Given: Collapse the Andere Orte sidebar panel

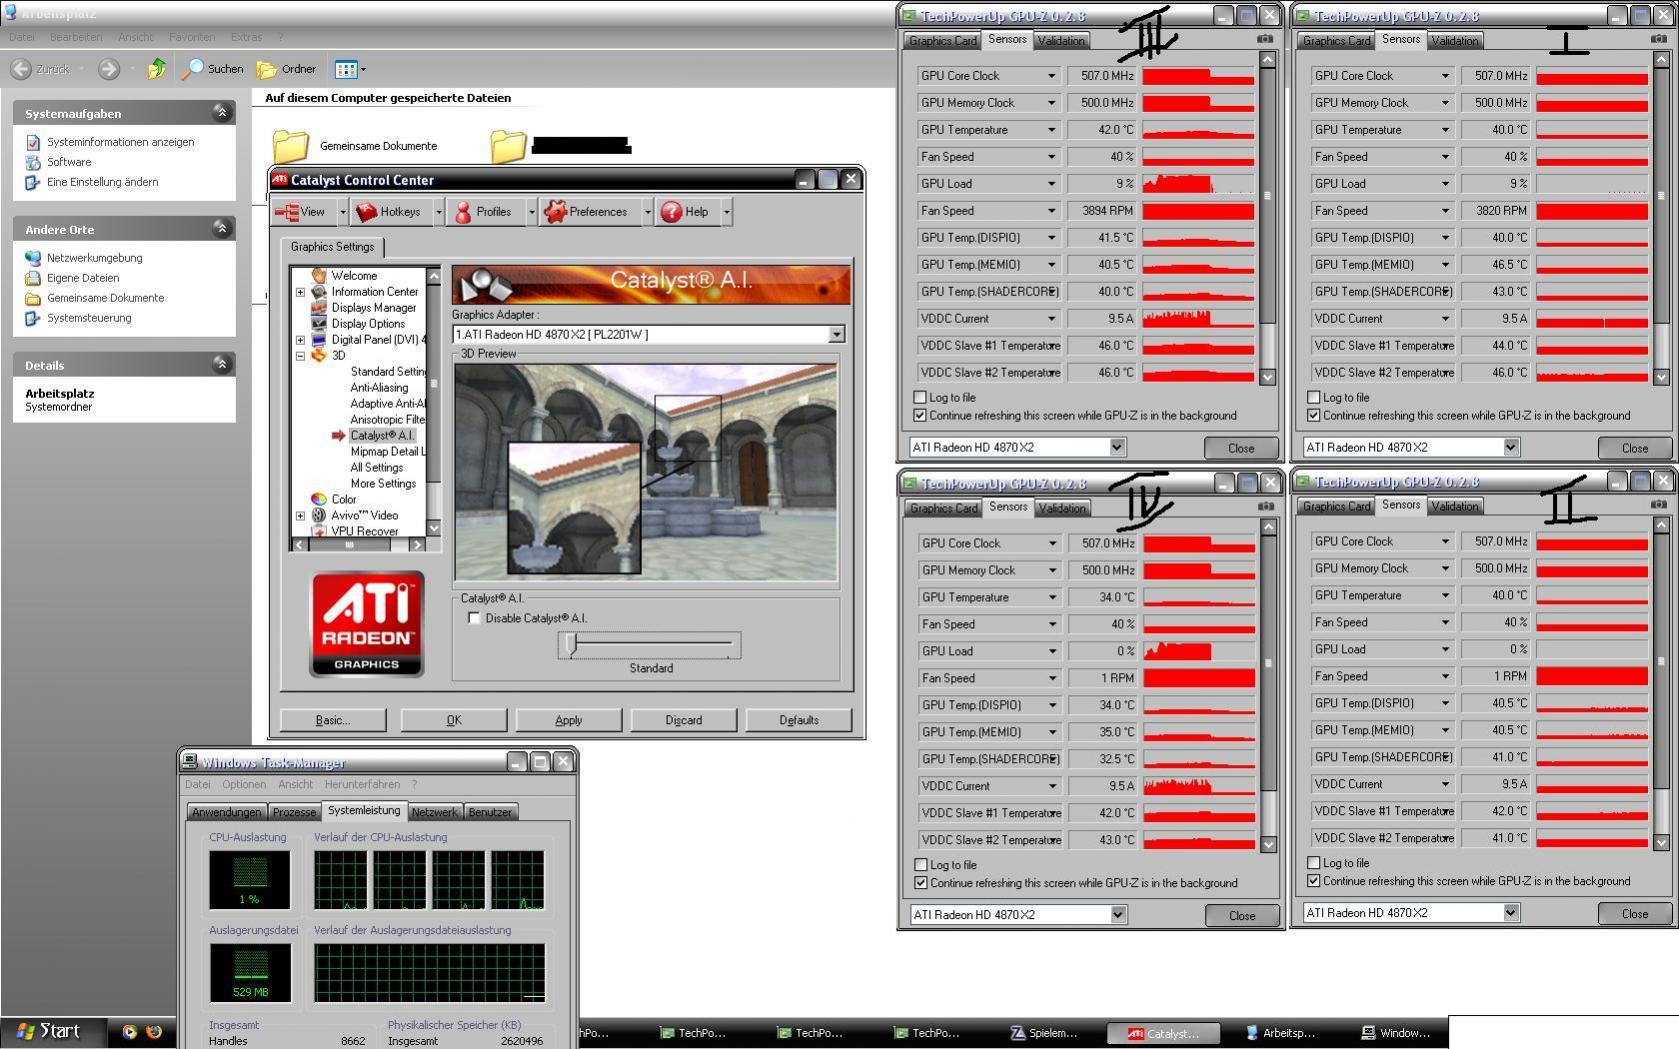Looking at the screenshot, I should [221, 229].
